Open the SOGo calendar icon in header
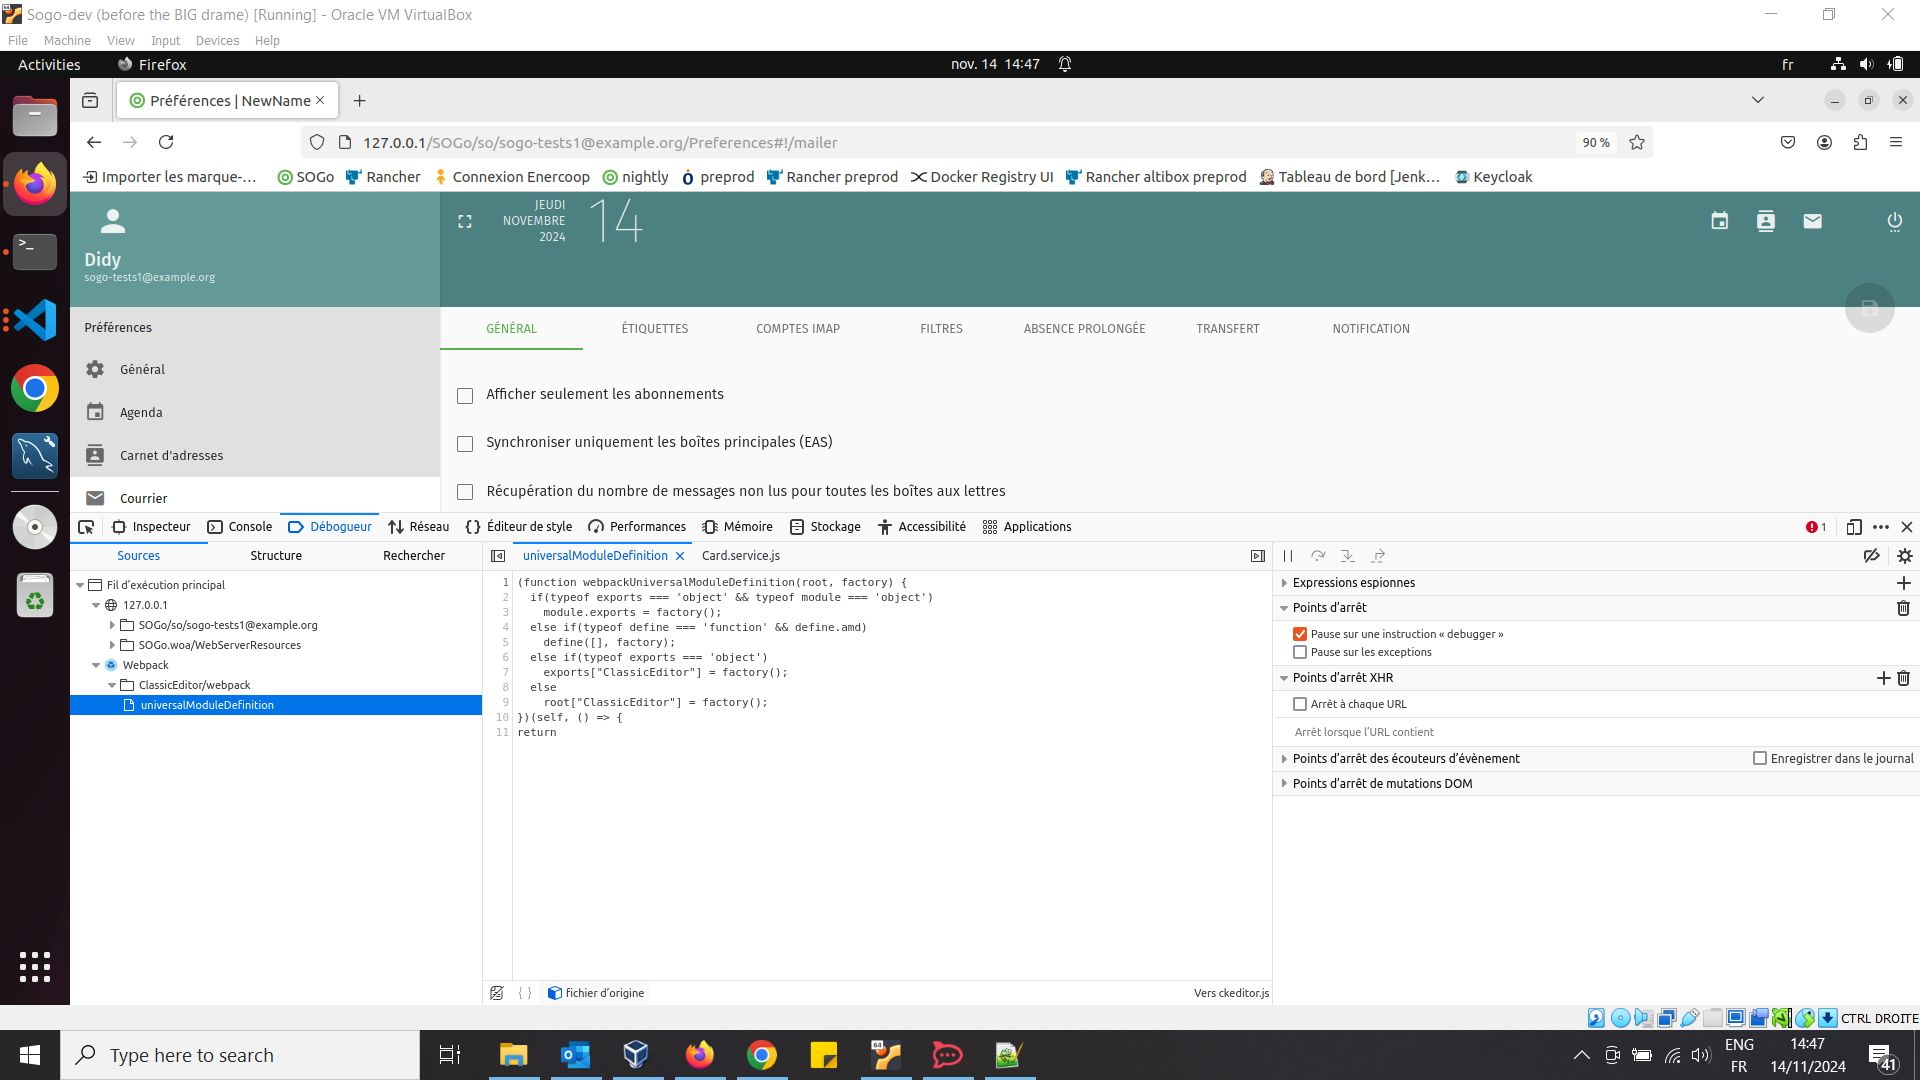Viewport: 1920px width, 1080px height. [1719, 221]
